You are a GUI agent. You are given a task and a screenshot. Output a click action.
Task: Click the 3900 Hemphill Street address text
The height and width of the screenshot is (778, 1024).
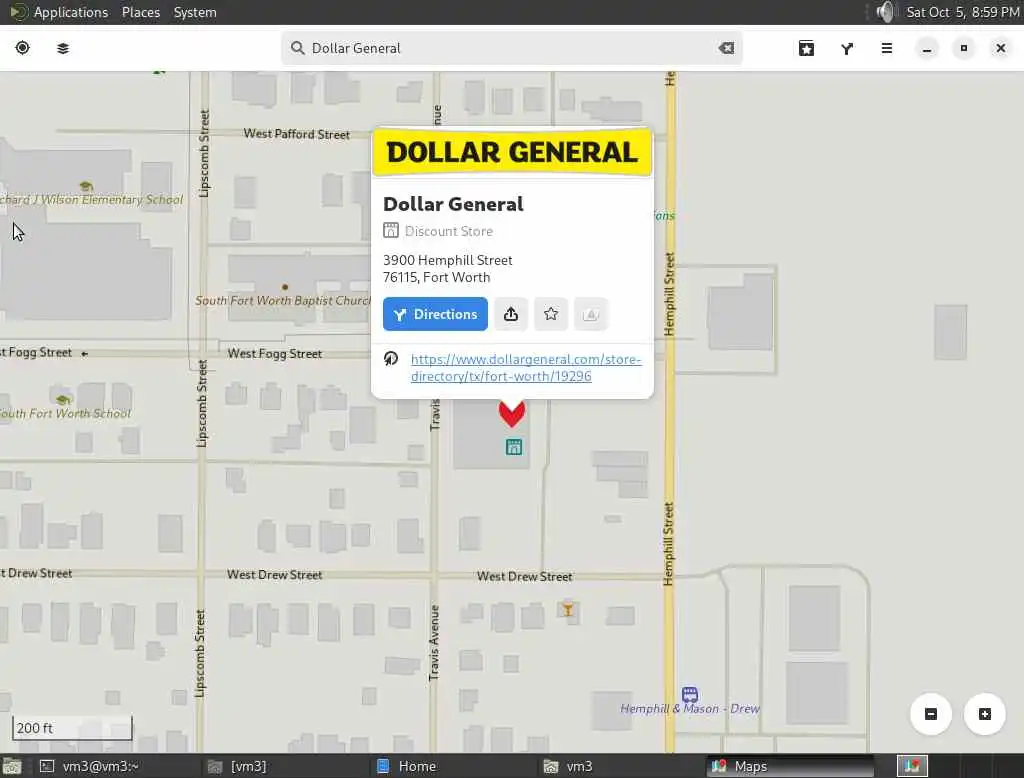coord(447,260)
